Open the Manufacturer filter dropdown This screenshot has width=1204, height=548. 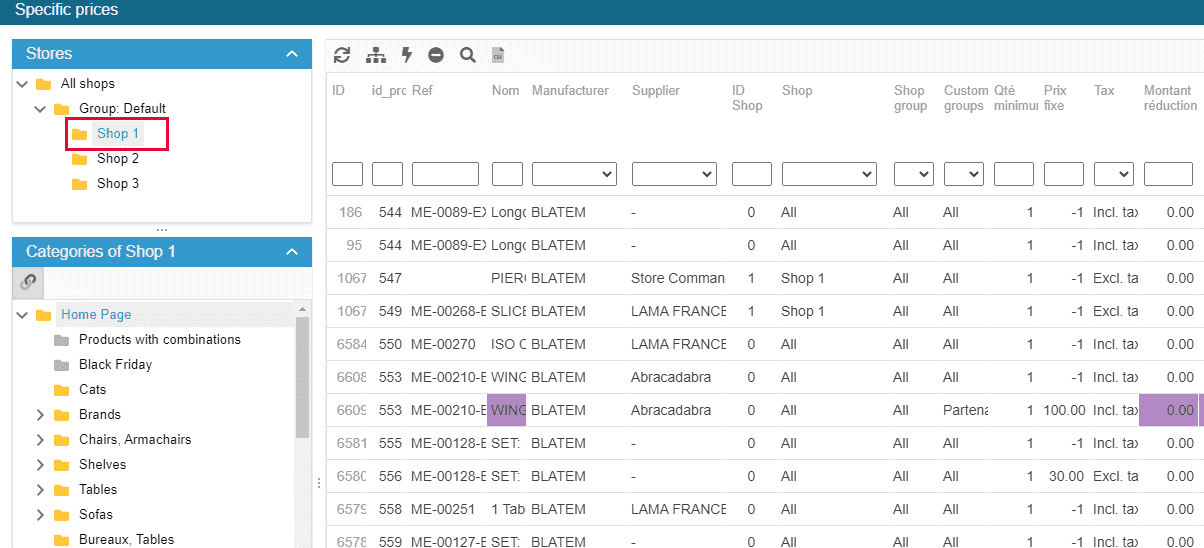click(x=574, y=175)
